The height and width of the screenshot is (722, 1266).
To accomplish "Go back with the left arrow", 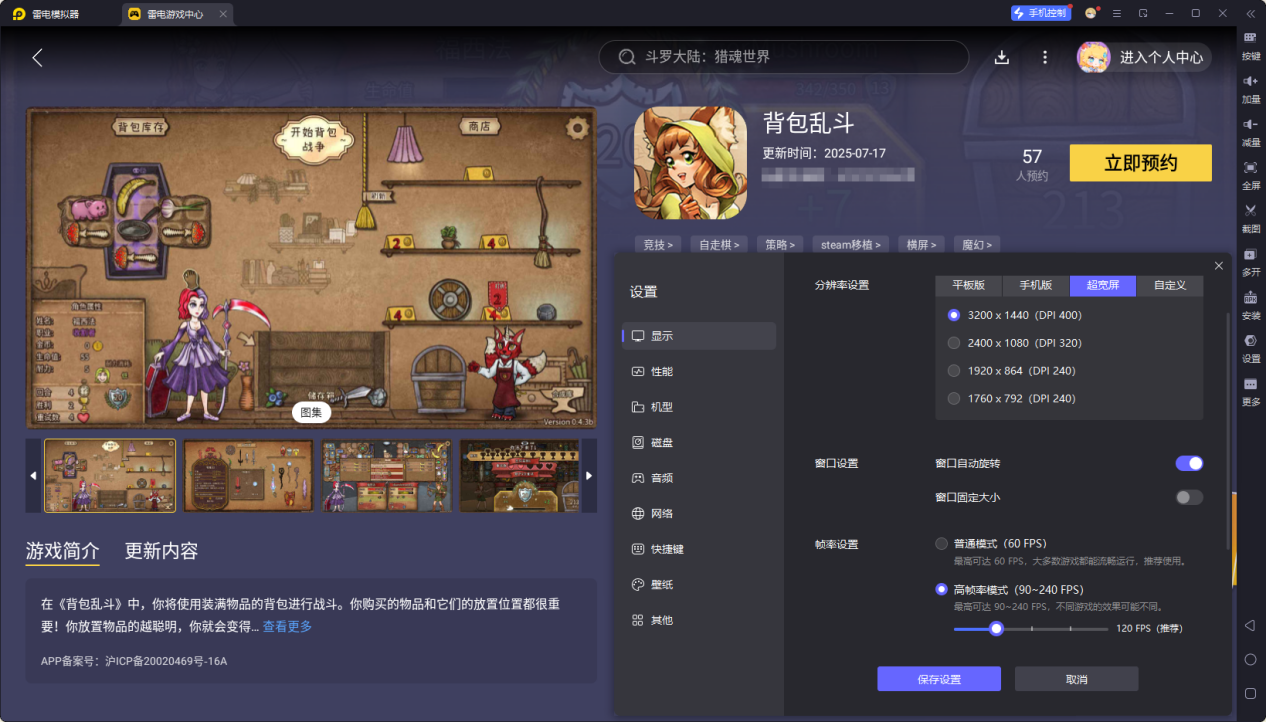I will click(x=37, y=57).
